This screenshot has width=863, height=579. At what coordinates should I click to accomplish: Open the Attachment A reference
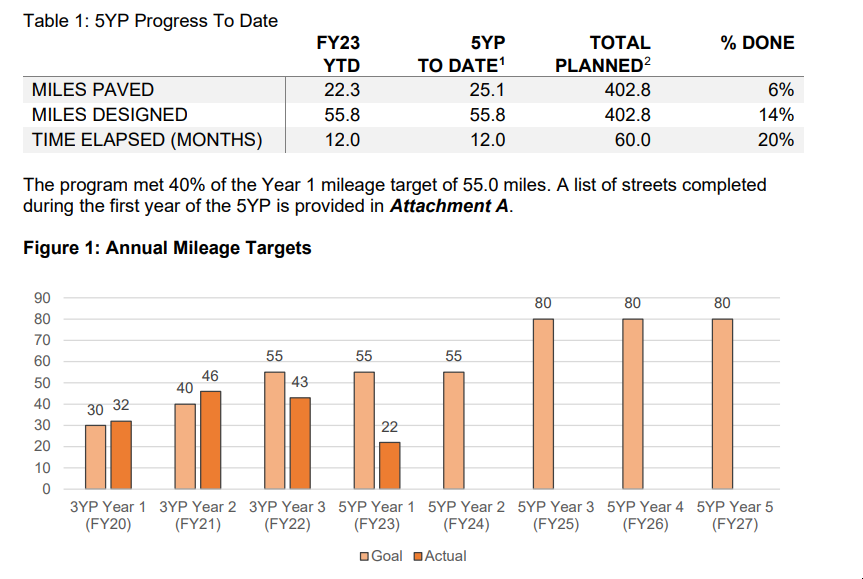[x=448, y=207]
